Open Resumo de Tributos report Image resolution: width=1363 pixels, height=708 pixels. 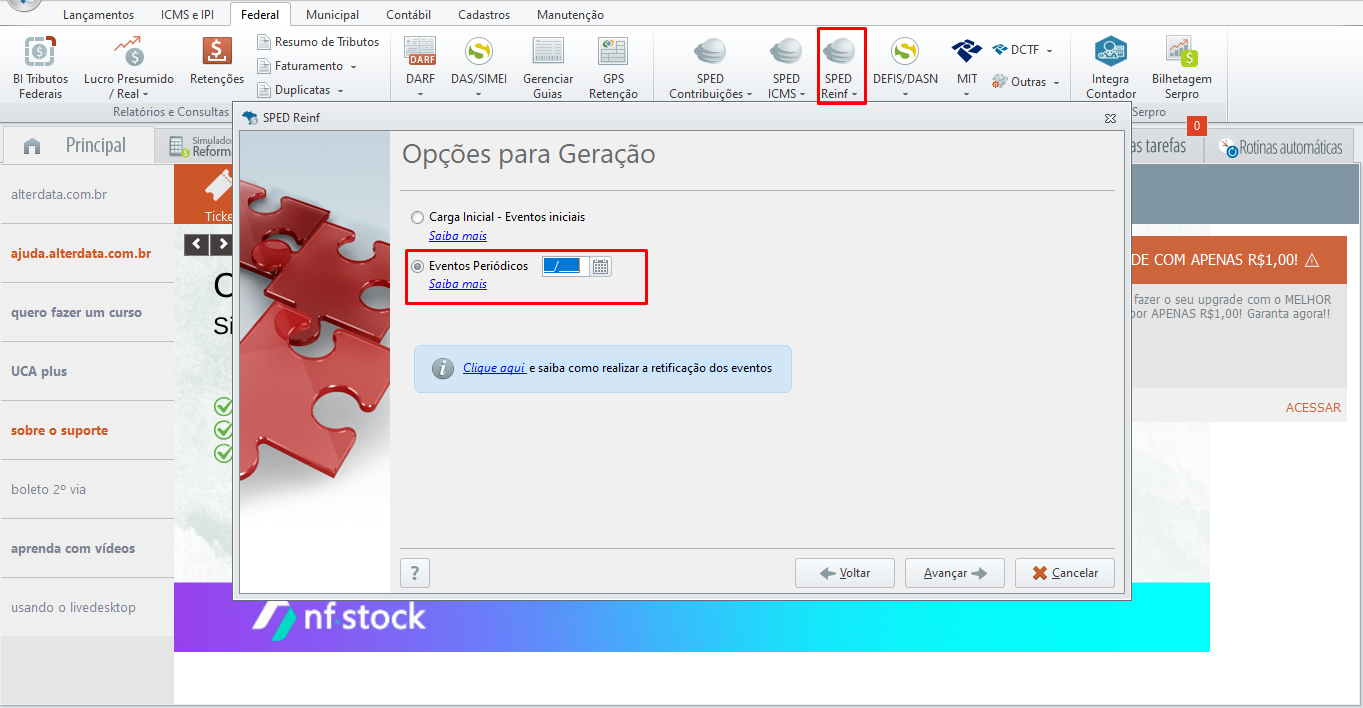point(318,42)
